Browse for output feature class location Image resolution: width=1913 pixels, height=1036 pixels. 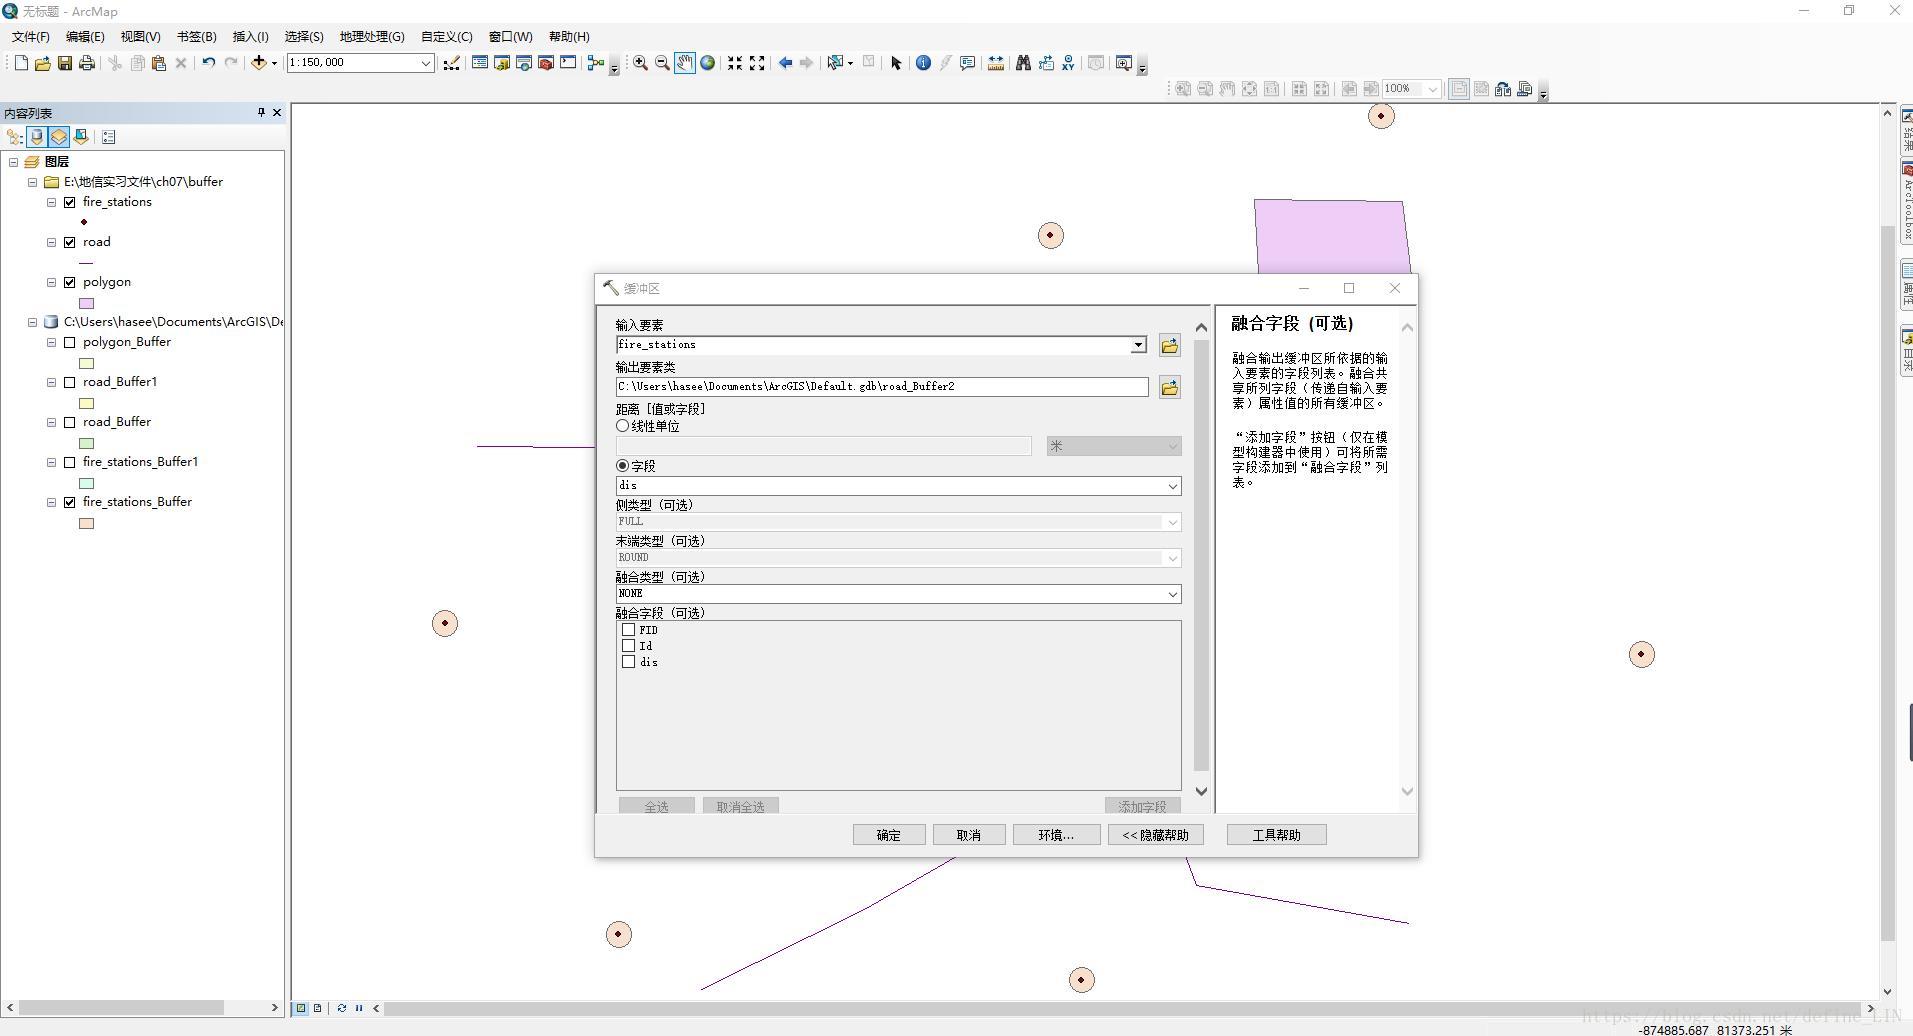(x=1169, y=388)
